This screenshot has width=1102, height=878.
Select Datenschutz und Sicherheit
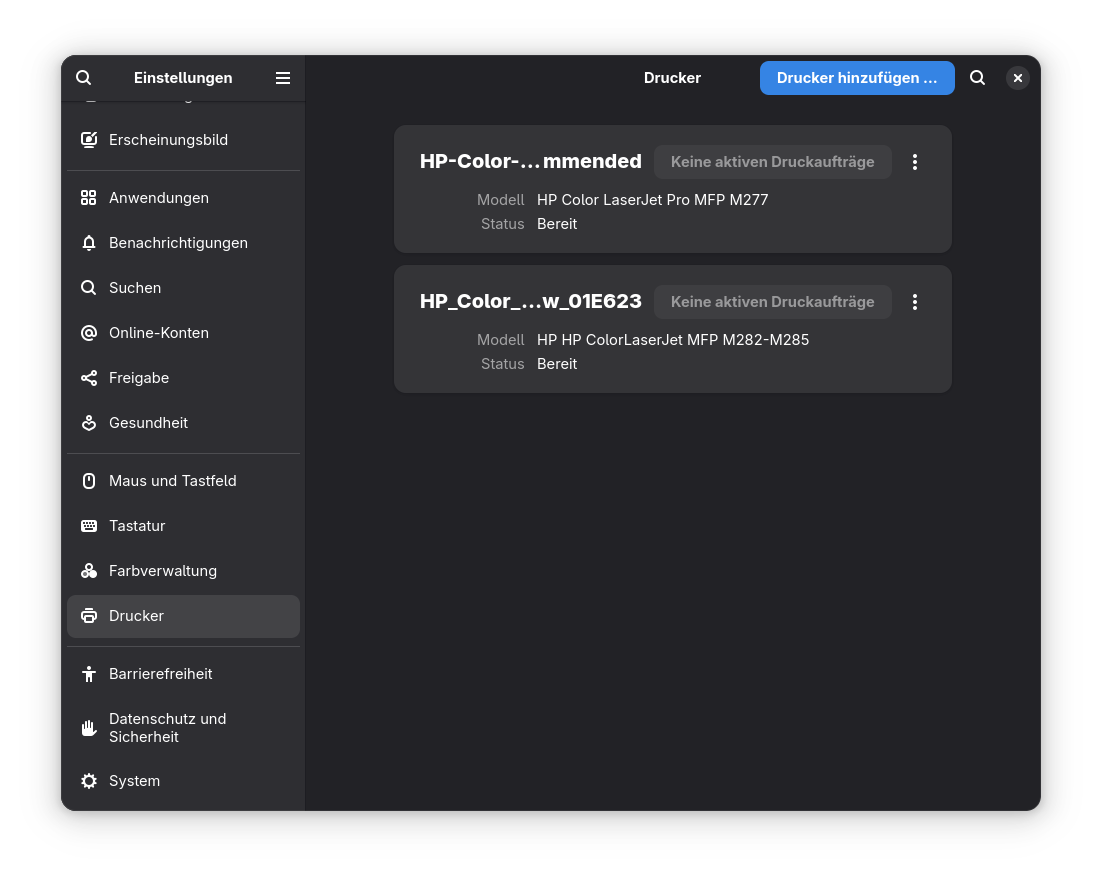point(166,727)
